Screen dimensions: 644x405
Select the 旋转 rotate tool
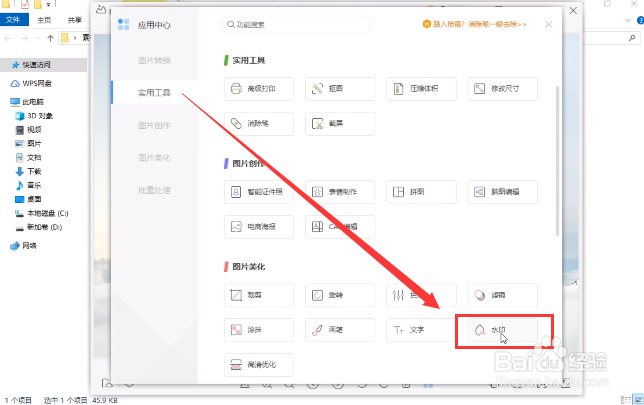[x=340, y=295]
